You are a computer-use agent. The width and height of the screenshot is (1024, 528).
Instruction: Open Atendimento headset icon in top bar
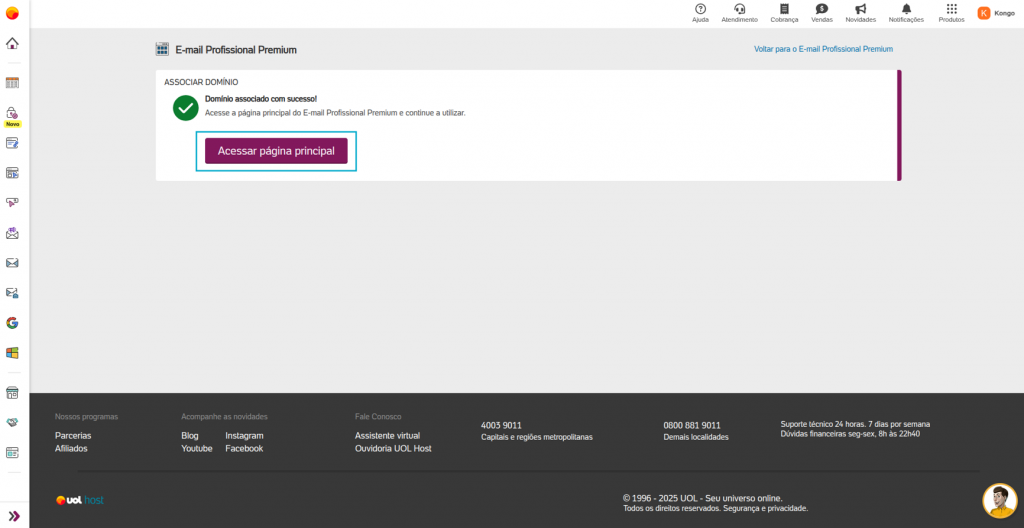(x=739, y=12)
